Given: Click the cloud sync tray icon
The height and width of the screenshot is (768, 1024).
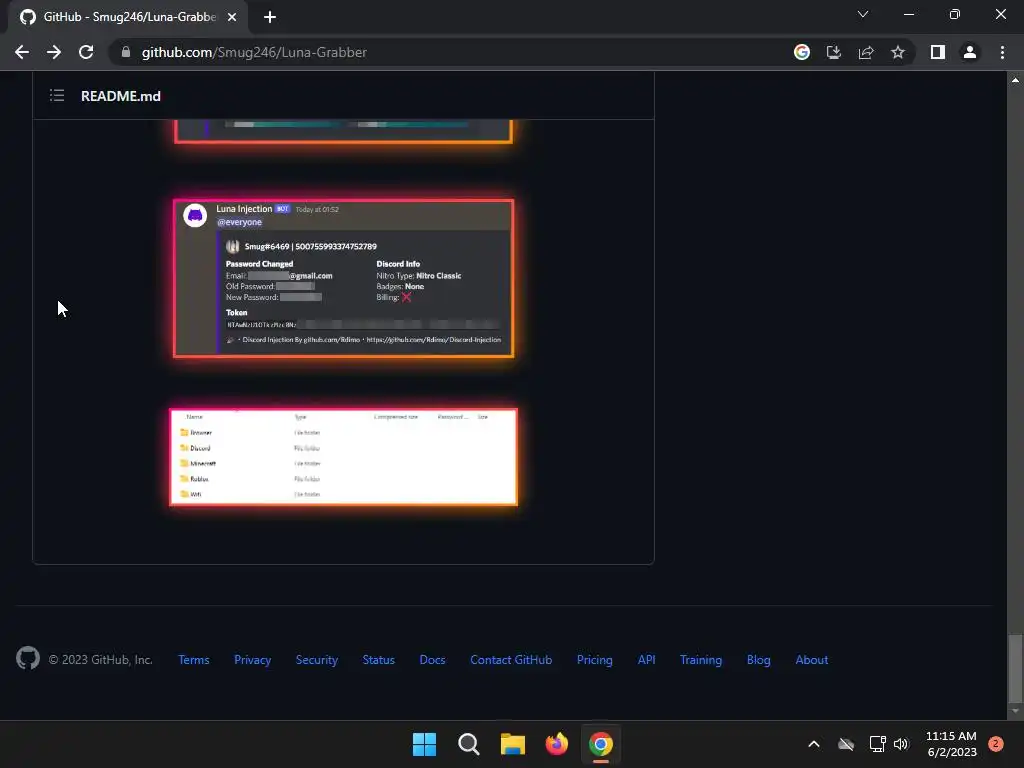Looking at the screenshot, I should pyautogui.click(x=846, y=744).
